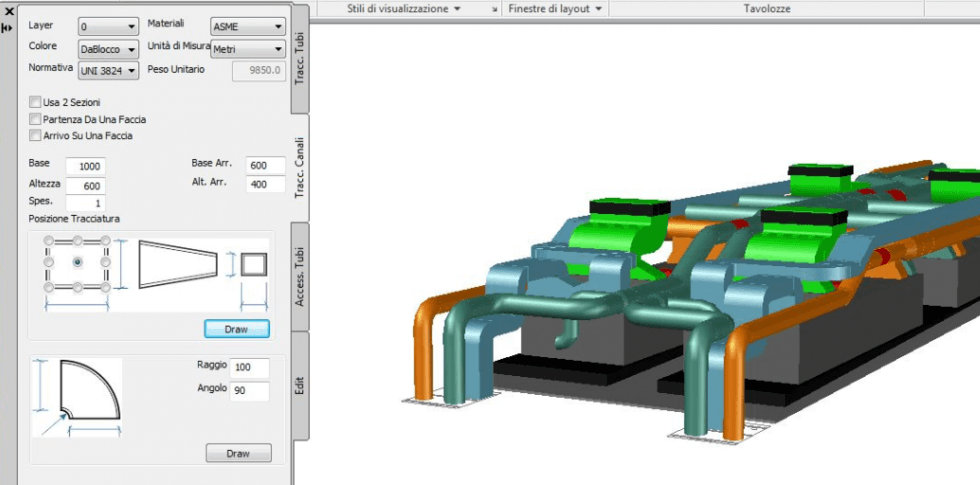Toggle the Arrivo Su Una Faccia checkbox
The height and width of the screenshot is (485, 980).
36,135
